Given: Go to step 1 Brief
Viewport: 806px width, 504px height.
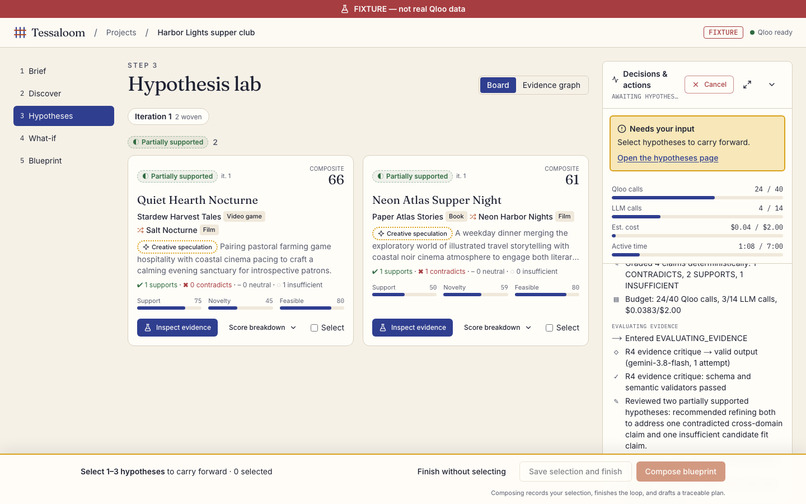Looking at the screenshot, I should click(x=64, y=71).
